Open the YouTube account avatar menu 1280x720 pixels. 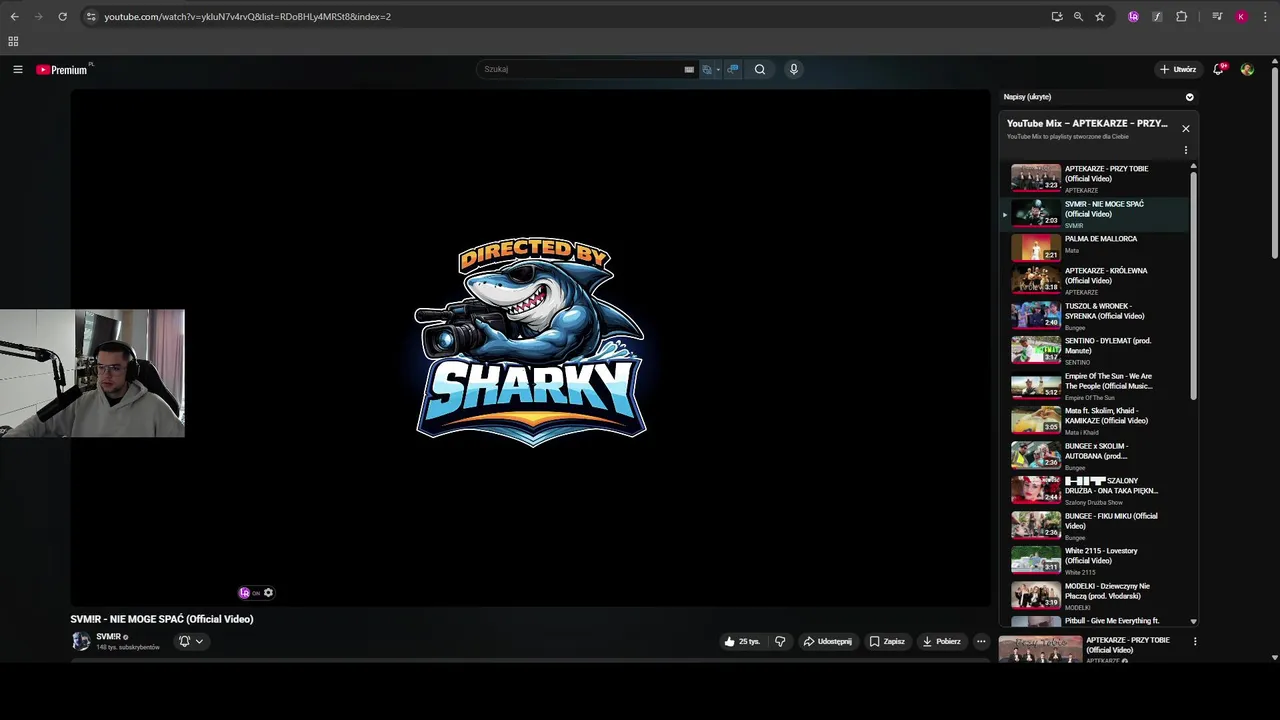click(1247, 69)
